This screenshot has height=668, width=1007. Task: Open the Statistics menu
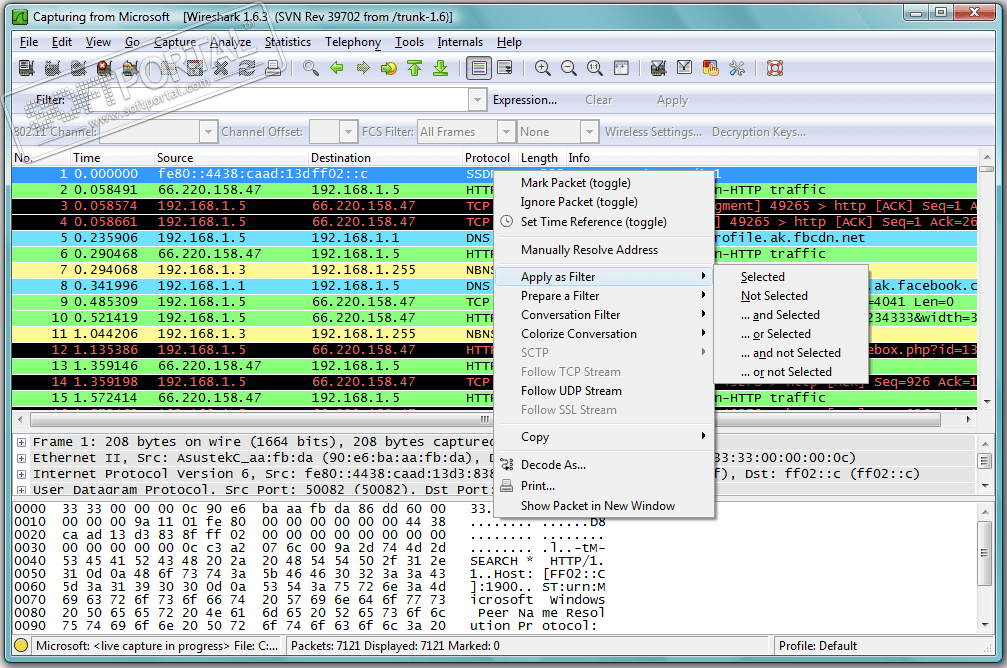coord(288,42)
